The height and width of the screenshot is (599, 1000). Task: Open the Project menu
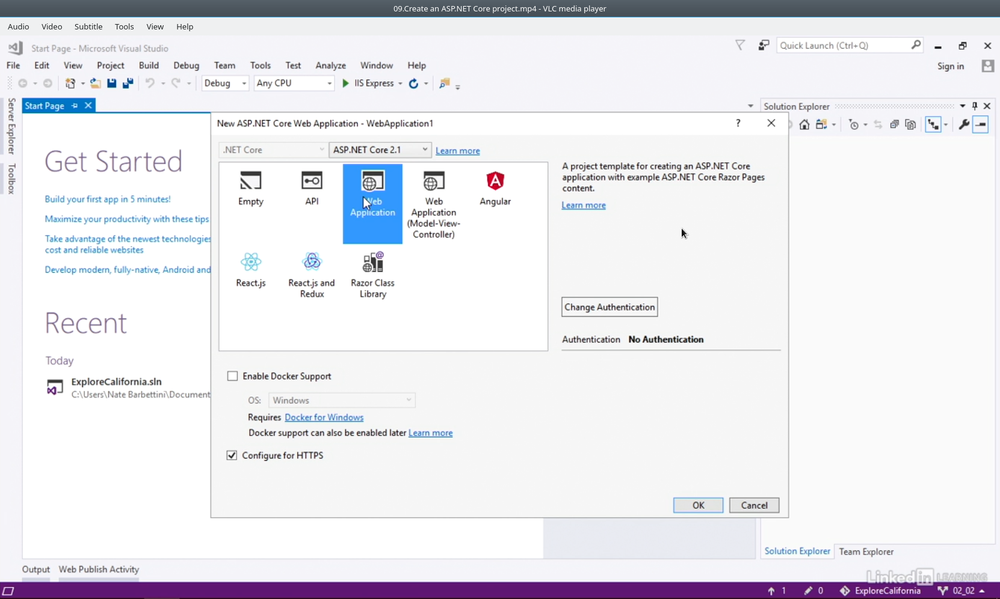coord(110,66)
